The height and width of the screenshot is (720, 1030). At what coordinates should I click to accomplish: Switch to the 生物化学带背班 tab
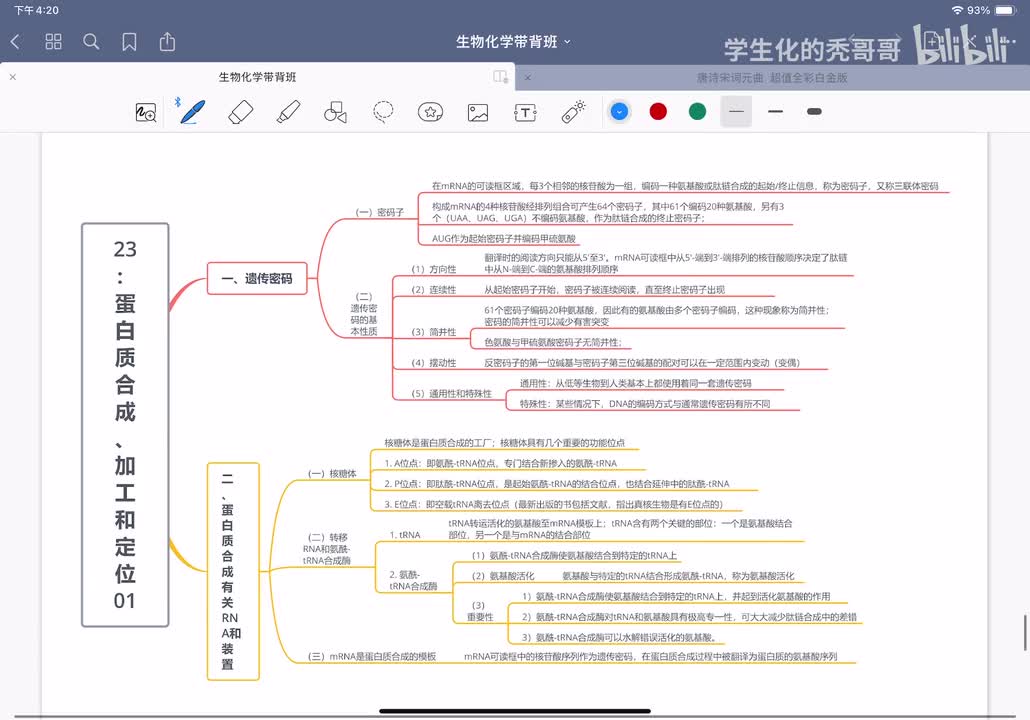[258, 77]
